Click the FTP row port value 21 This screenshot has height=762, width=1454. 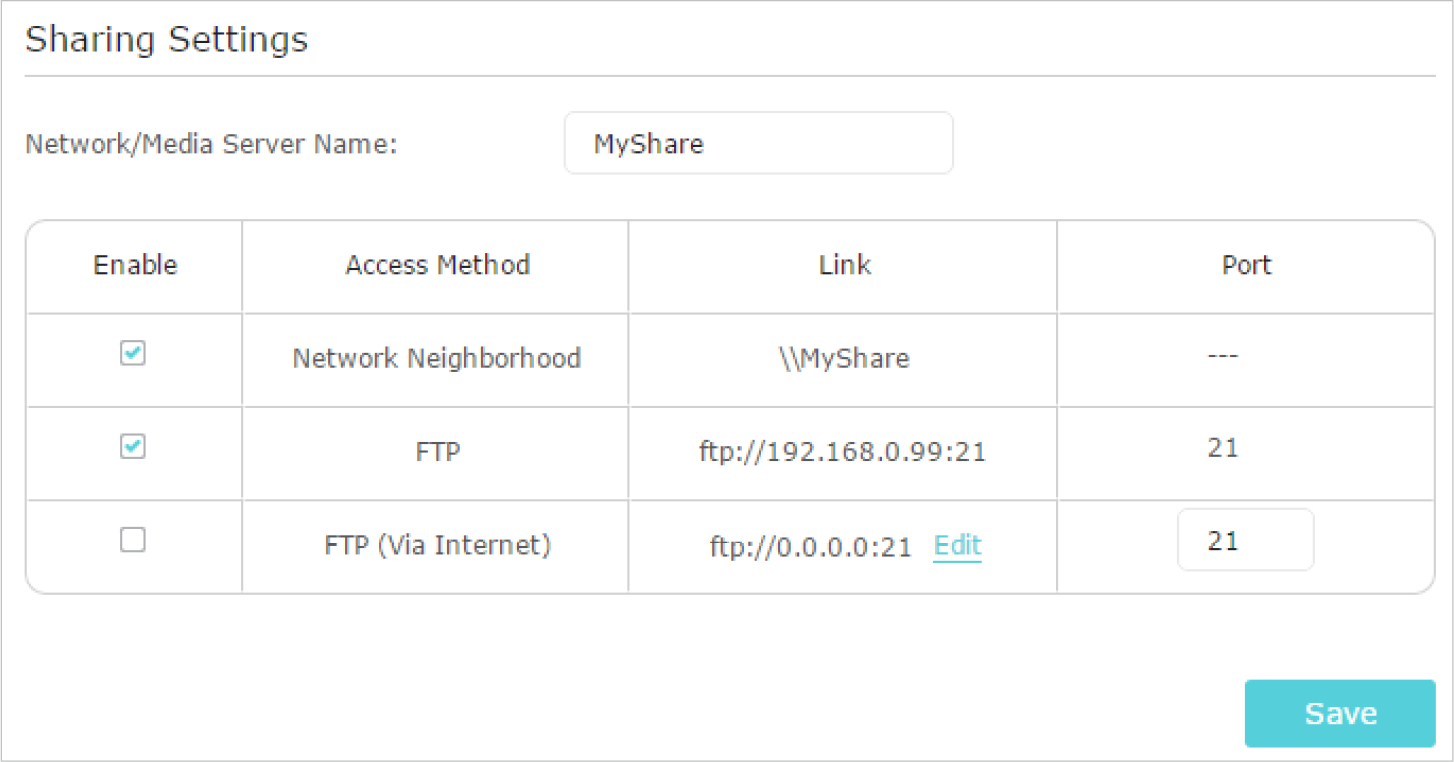(1223, 447)
